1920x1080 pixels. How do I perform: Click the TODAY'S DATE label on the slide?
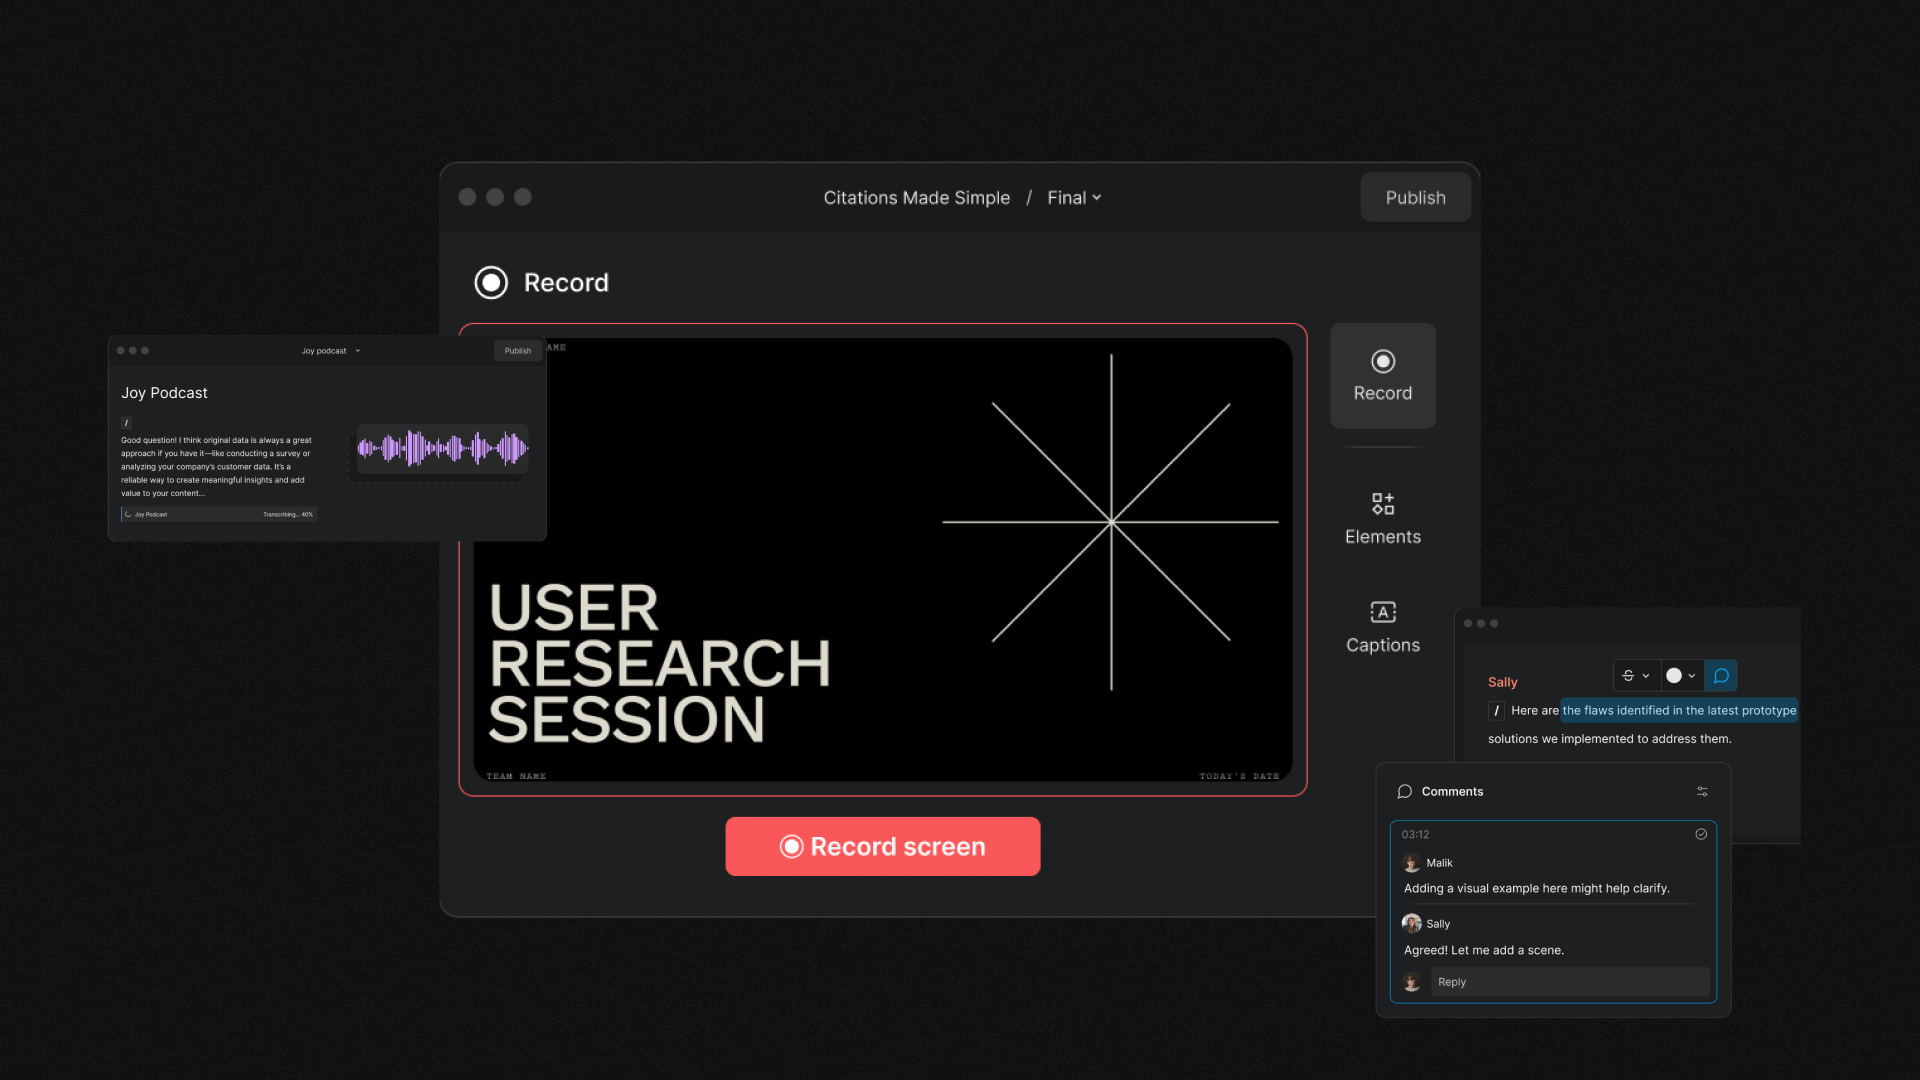click(x=1239, y=776)
